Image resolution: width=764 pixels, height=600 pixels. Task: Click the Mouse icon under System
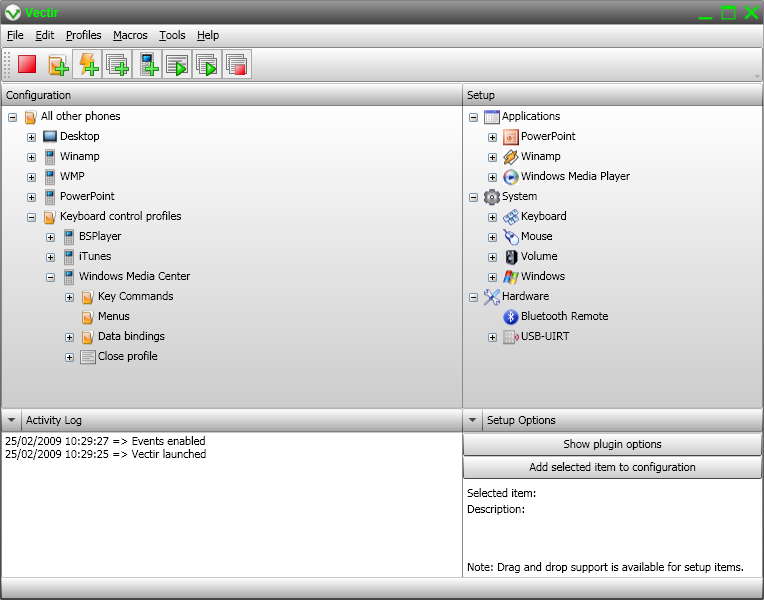pyautogui.click(x=510, y=237)
